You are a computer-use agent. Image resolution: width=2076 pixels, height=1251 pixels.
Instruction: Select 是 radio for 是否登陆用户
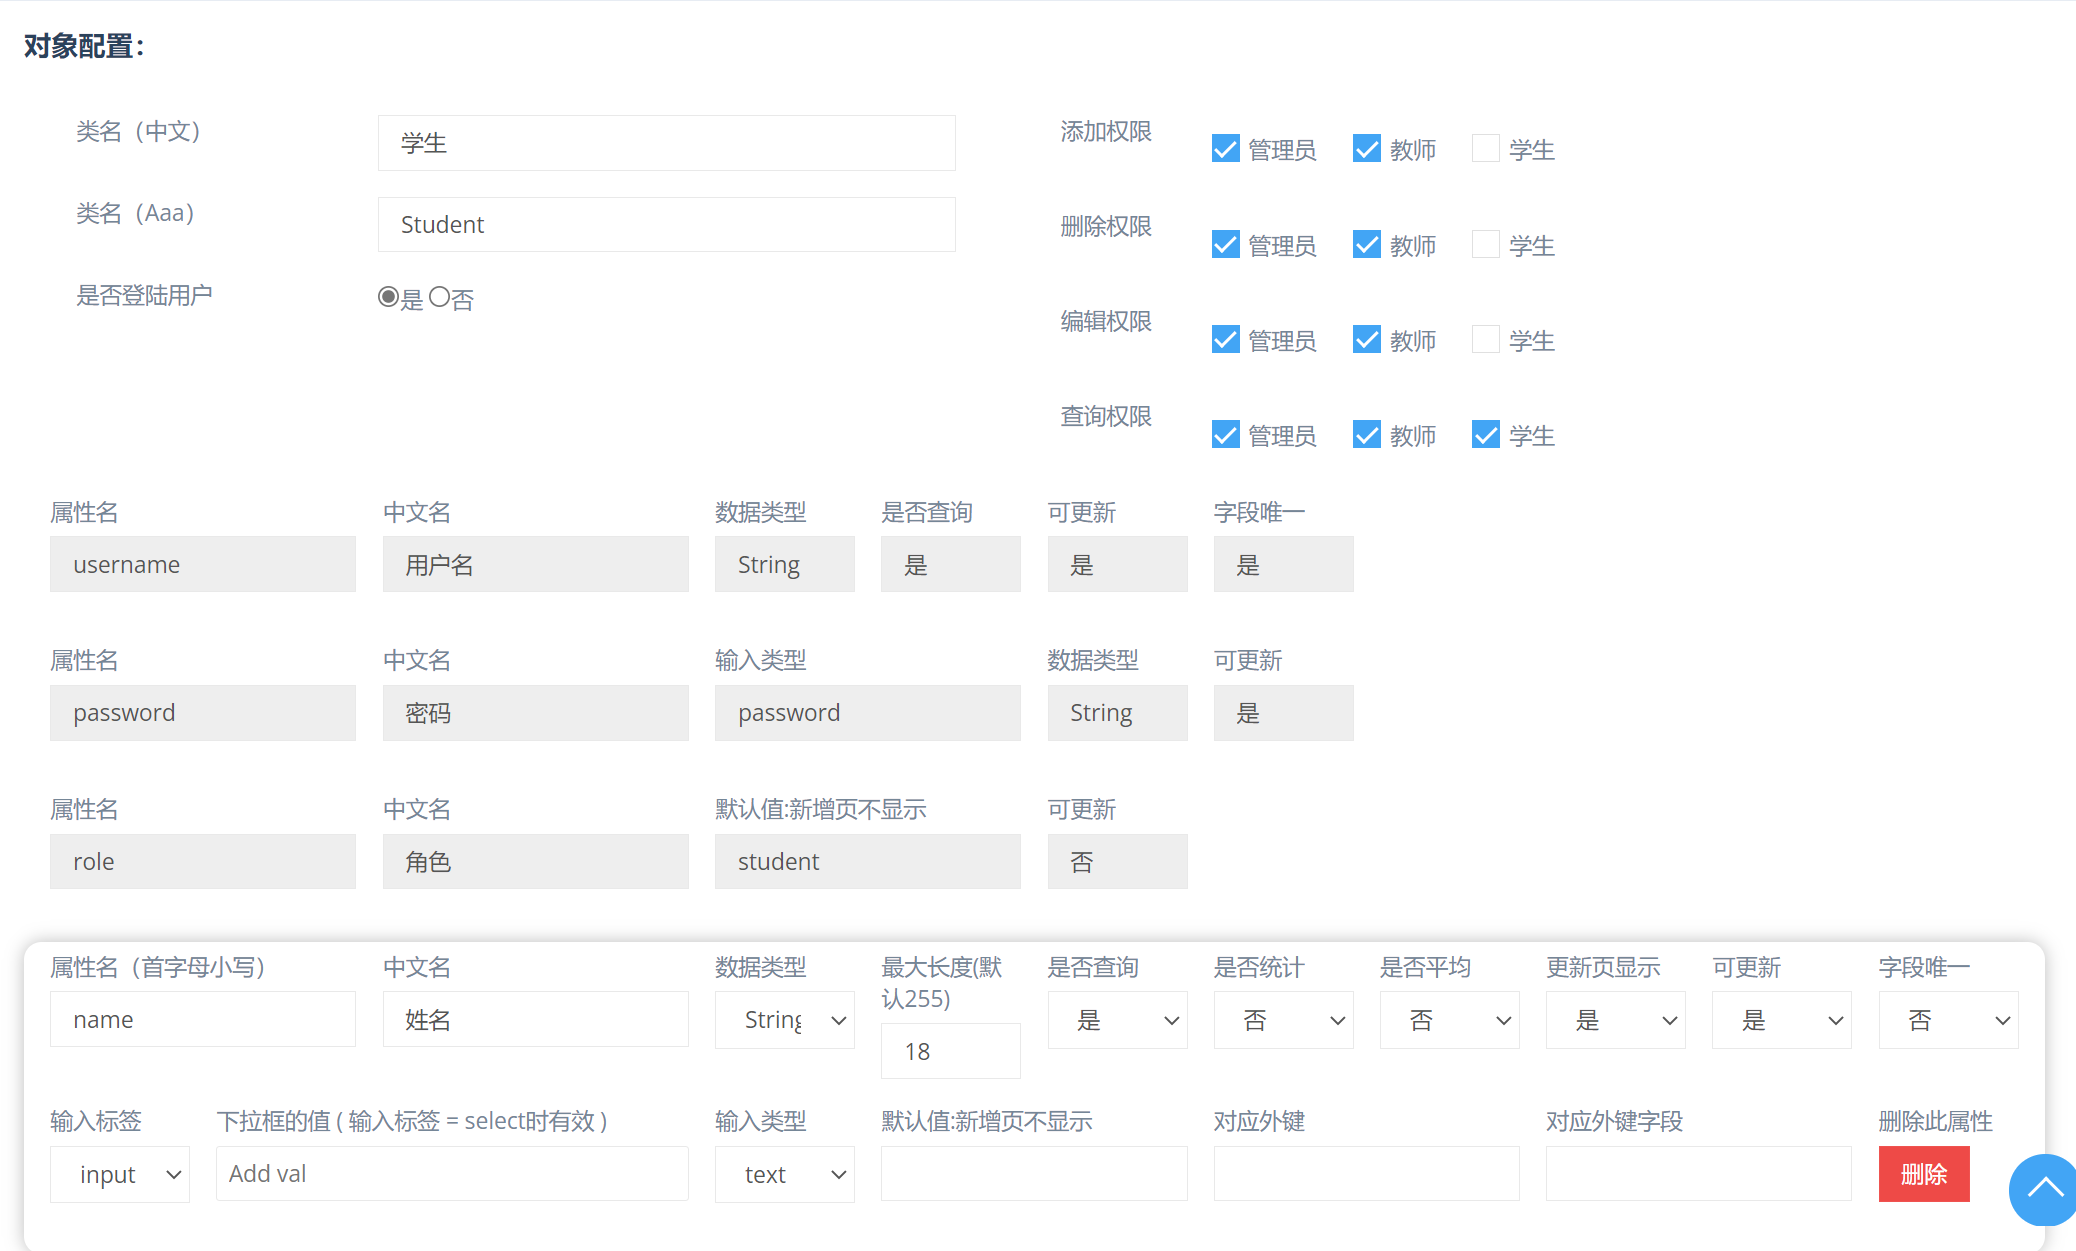pos(388,298)
